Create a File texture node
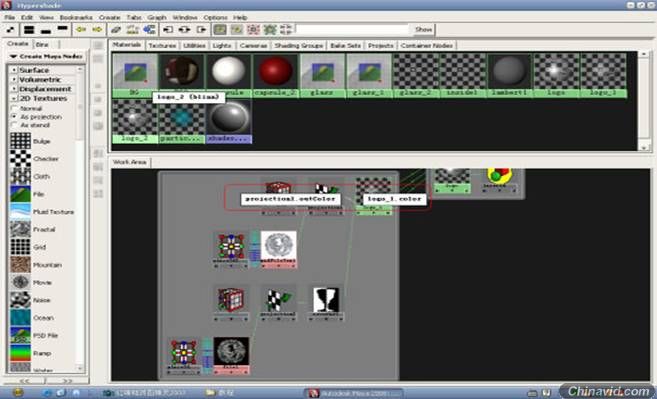 click(20, 194)
